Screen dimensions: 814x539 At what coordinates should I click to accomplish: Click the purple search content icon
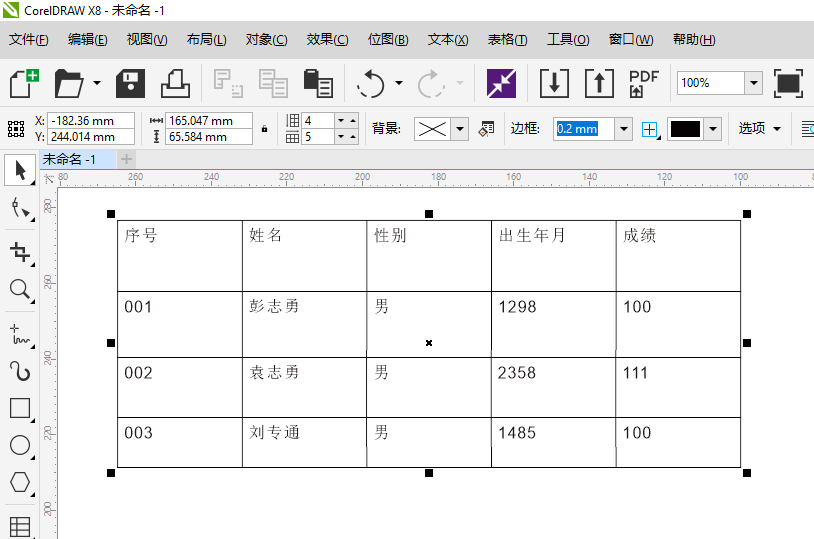pyautogui.click(x=501, y=83)
